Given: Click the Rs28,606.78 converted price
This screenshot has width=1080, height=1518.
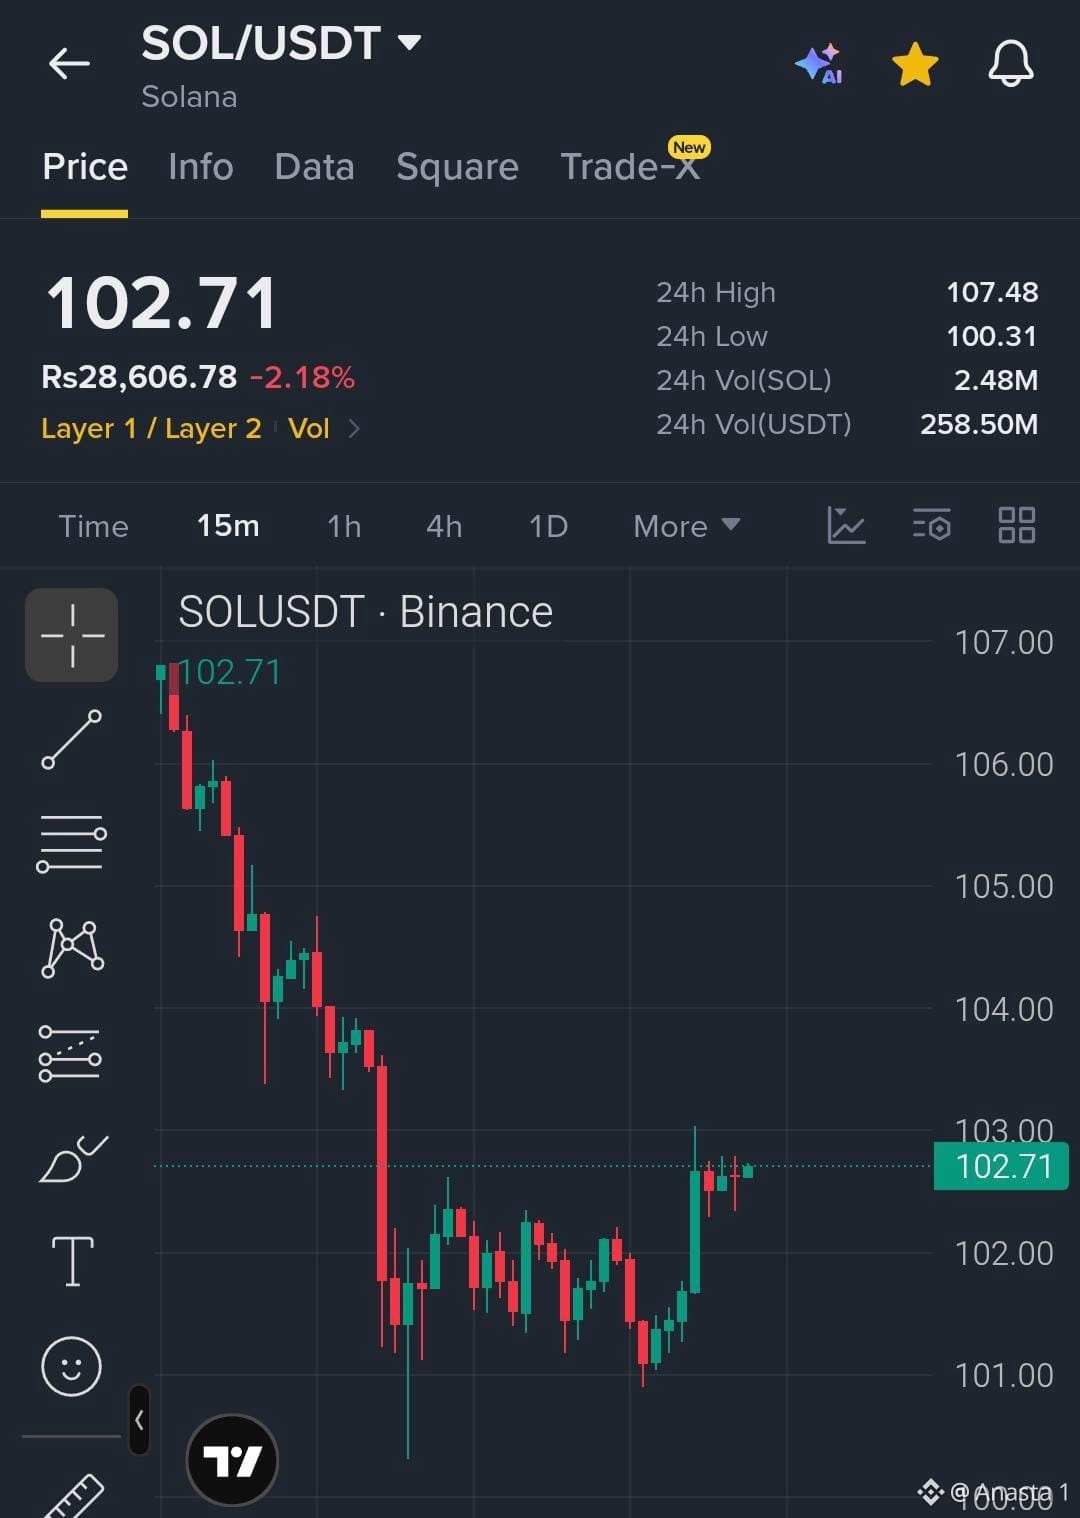Looking at the screenshot, I should (x=139, y=377).
